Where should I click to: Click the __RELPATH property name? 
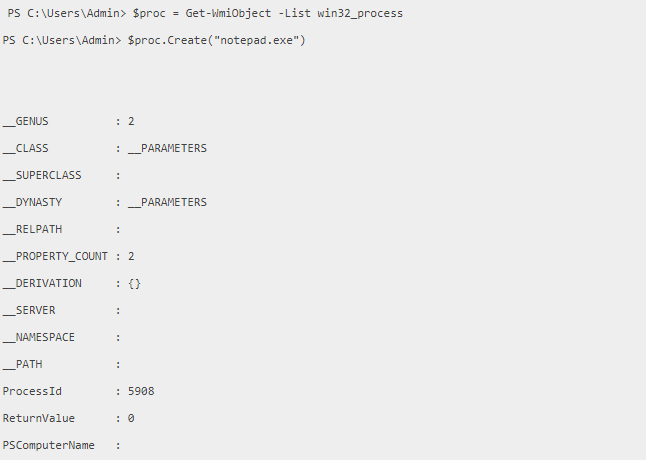pyautogui.click(x=32, y=229)
